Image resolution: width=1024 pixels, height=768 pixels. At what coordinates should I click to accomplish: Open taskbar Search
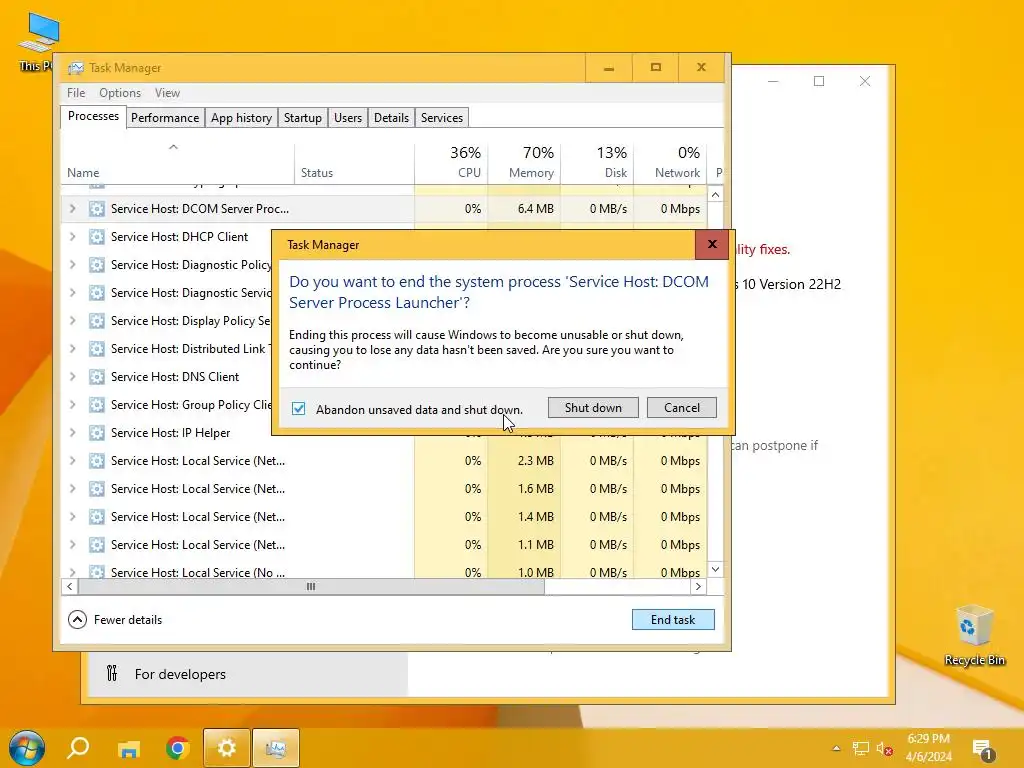(x=78, y=747)
